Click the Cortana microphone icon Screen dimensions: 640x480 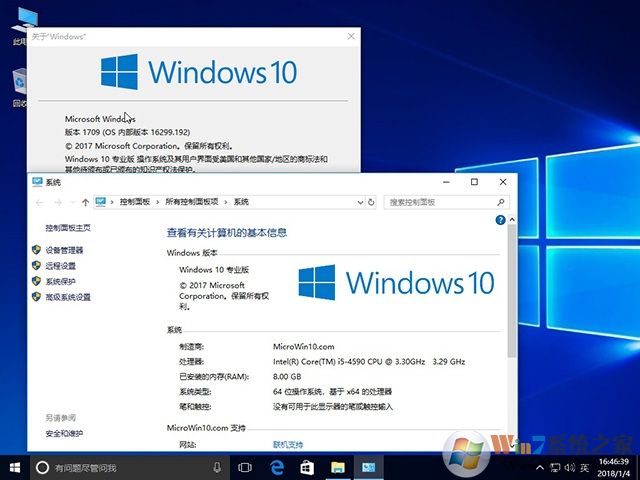tap(217, 467)
